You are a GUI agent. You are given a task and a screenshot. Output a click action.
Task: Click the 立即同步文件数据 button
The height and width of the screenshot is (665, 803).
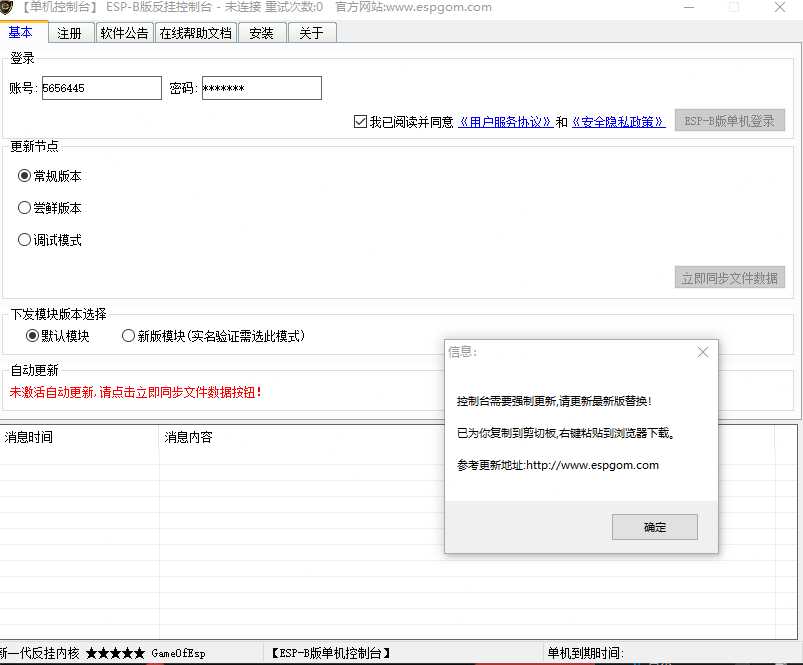coord(729,278)
